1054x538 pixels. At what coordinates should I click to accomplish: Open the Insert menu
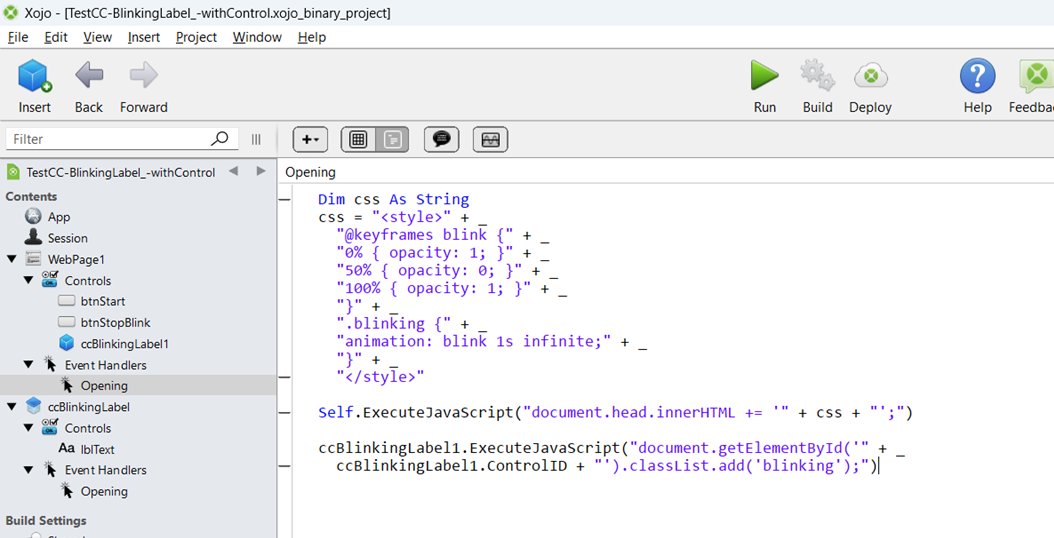coord(144,37)
